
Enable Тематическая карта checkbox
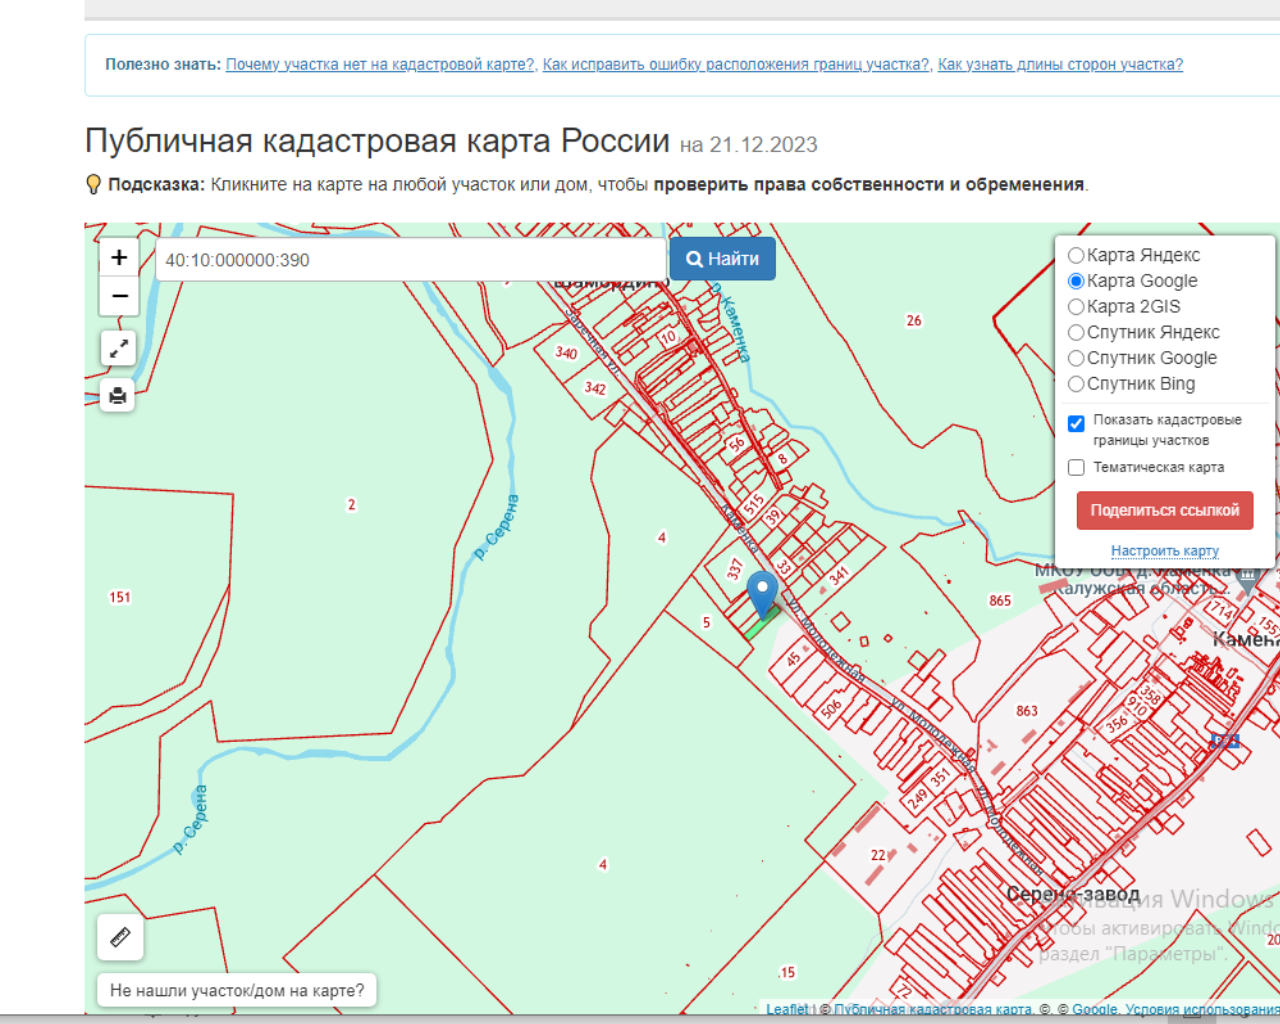(1076, 468)
